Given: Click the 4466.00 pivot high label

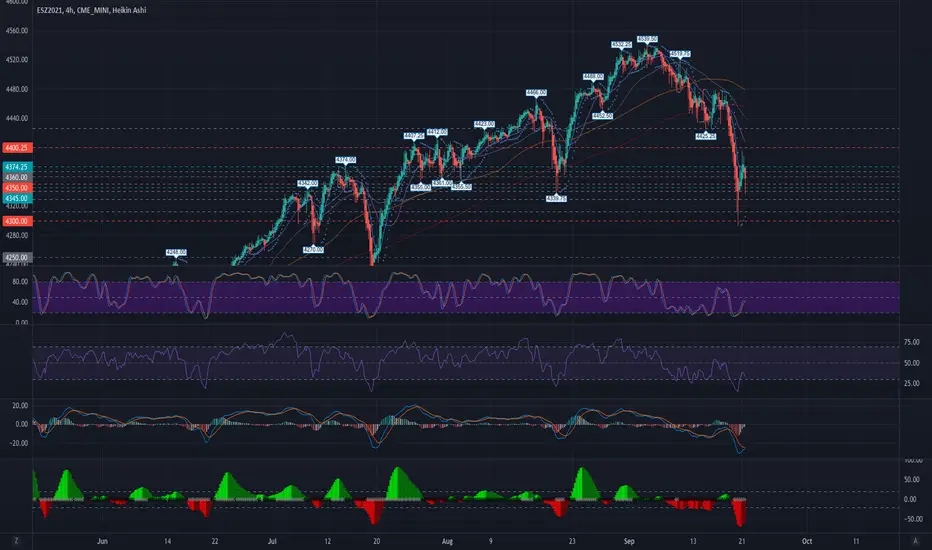Looking at the screenshot, I should click(x=536, y=93).
